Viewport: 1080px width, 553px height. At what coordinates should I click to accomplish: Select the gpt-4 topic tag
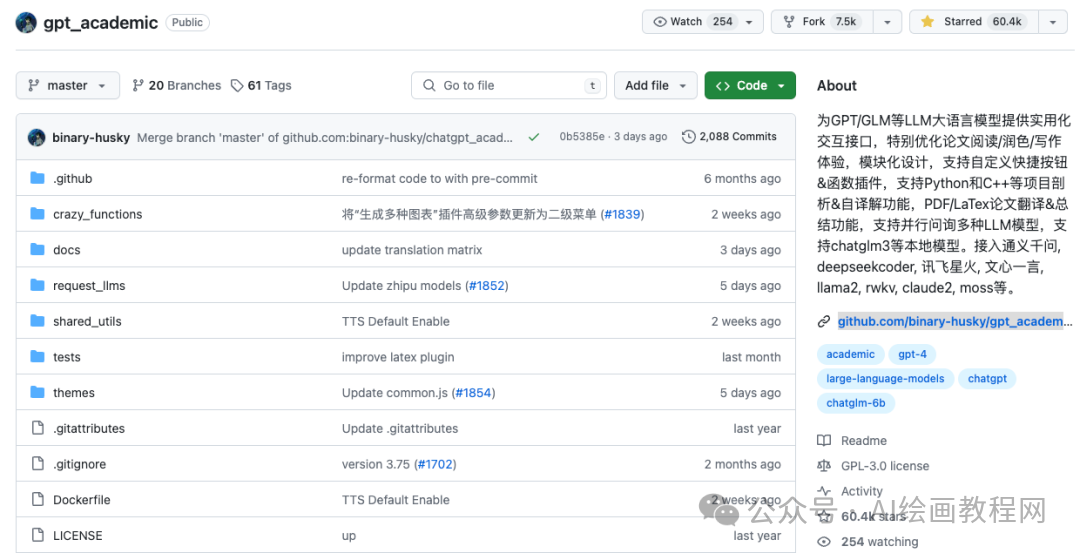[x=912, y=354]
